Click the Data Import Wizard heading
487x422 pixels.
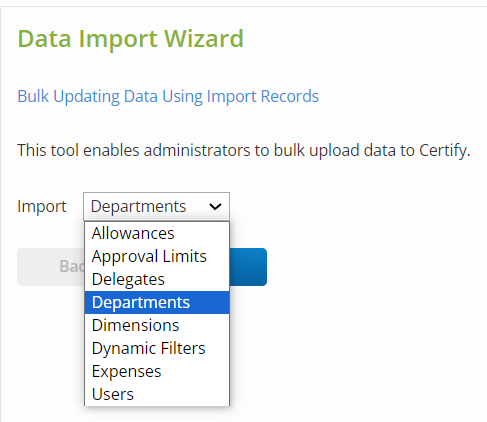pos(131,39)
